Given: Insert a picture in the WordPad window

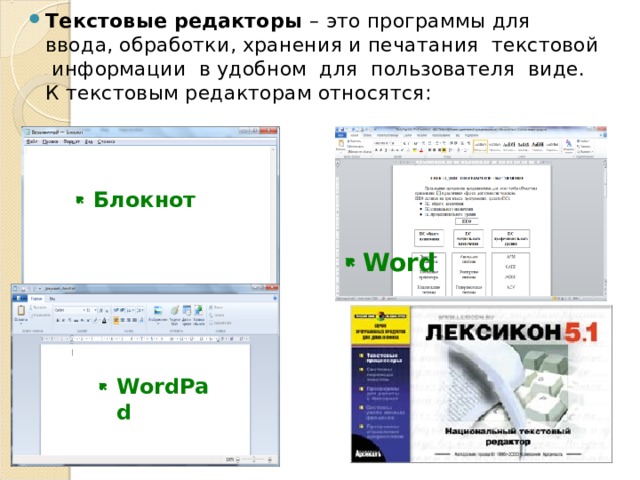Looking at the screenshot, I should 158,313.
